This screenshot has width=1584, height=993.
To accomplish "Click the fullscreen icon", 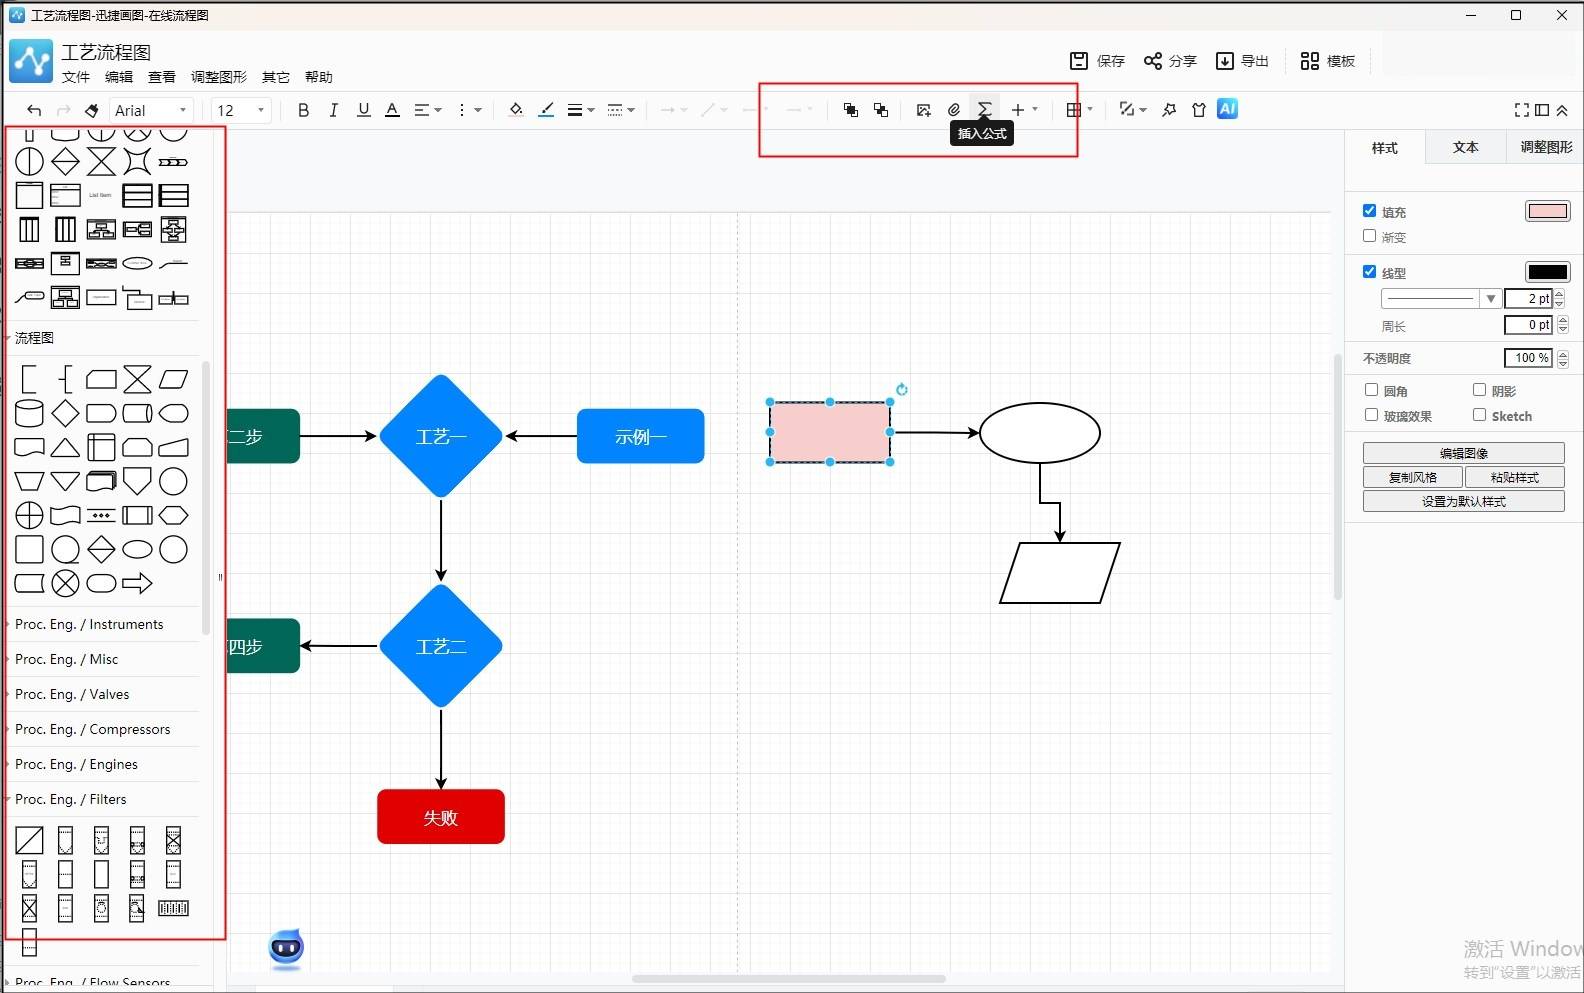I will click(x=1522, y=110).
